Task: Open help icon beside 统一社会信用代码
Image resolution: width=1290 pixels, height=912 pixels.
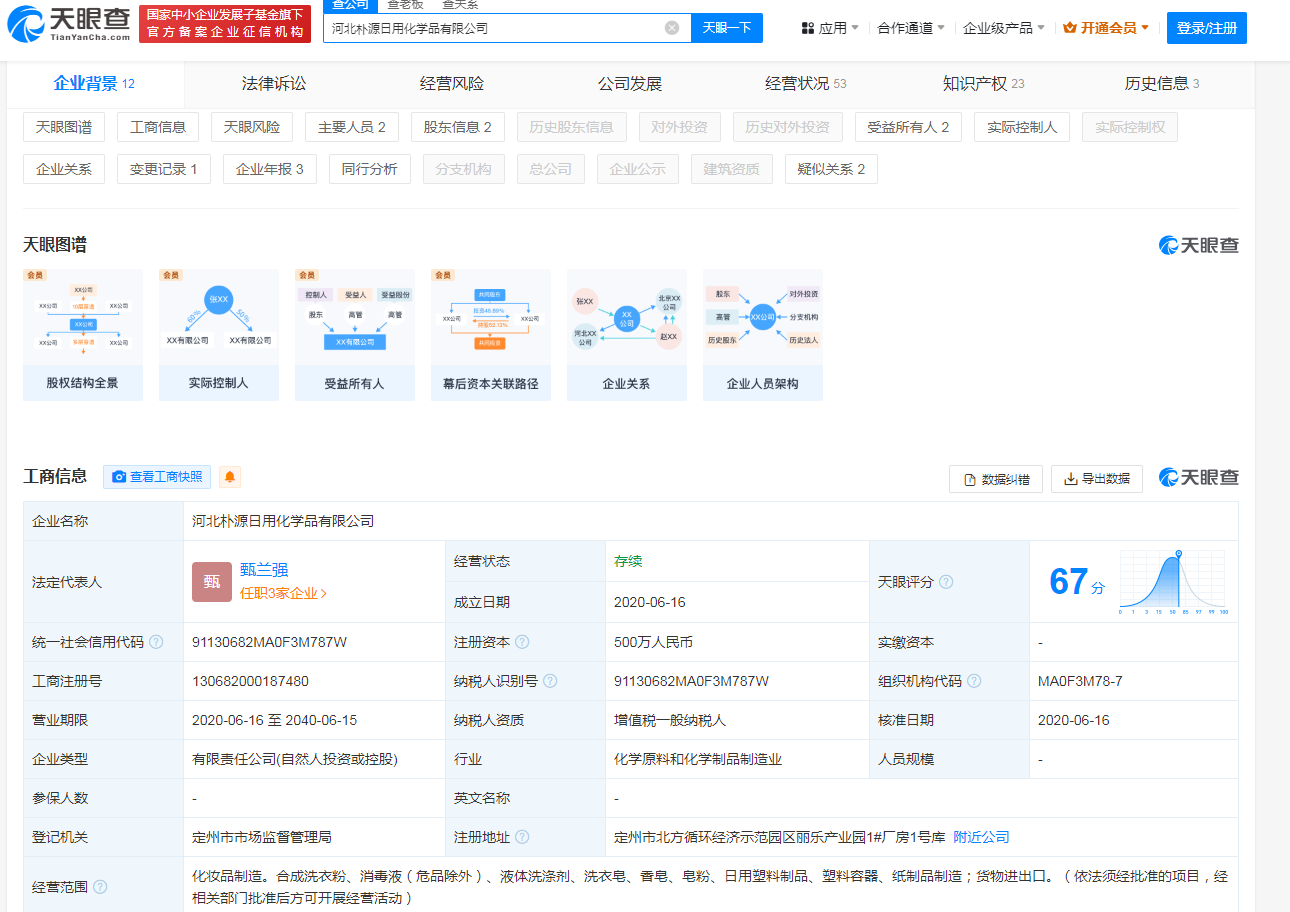Action: (156, 642)
